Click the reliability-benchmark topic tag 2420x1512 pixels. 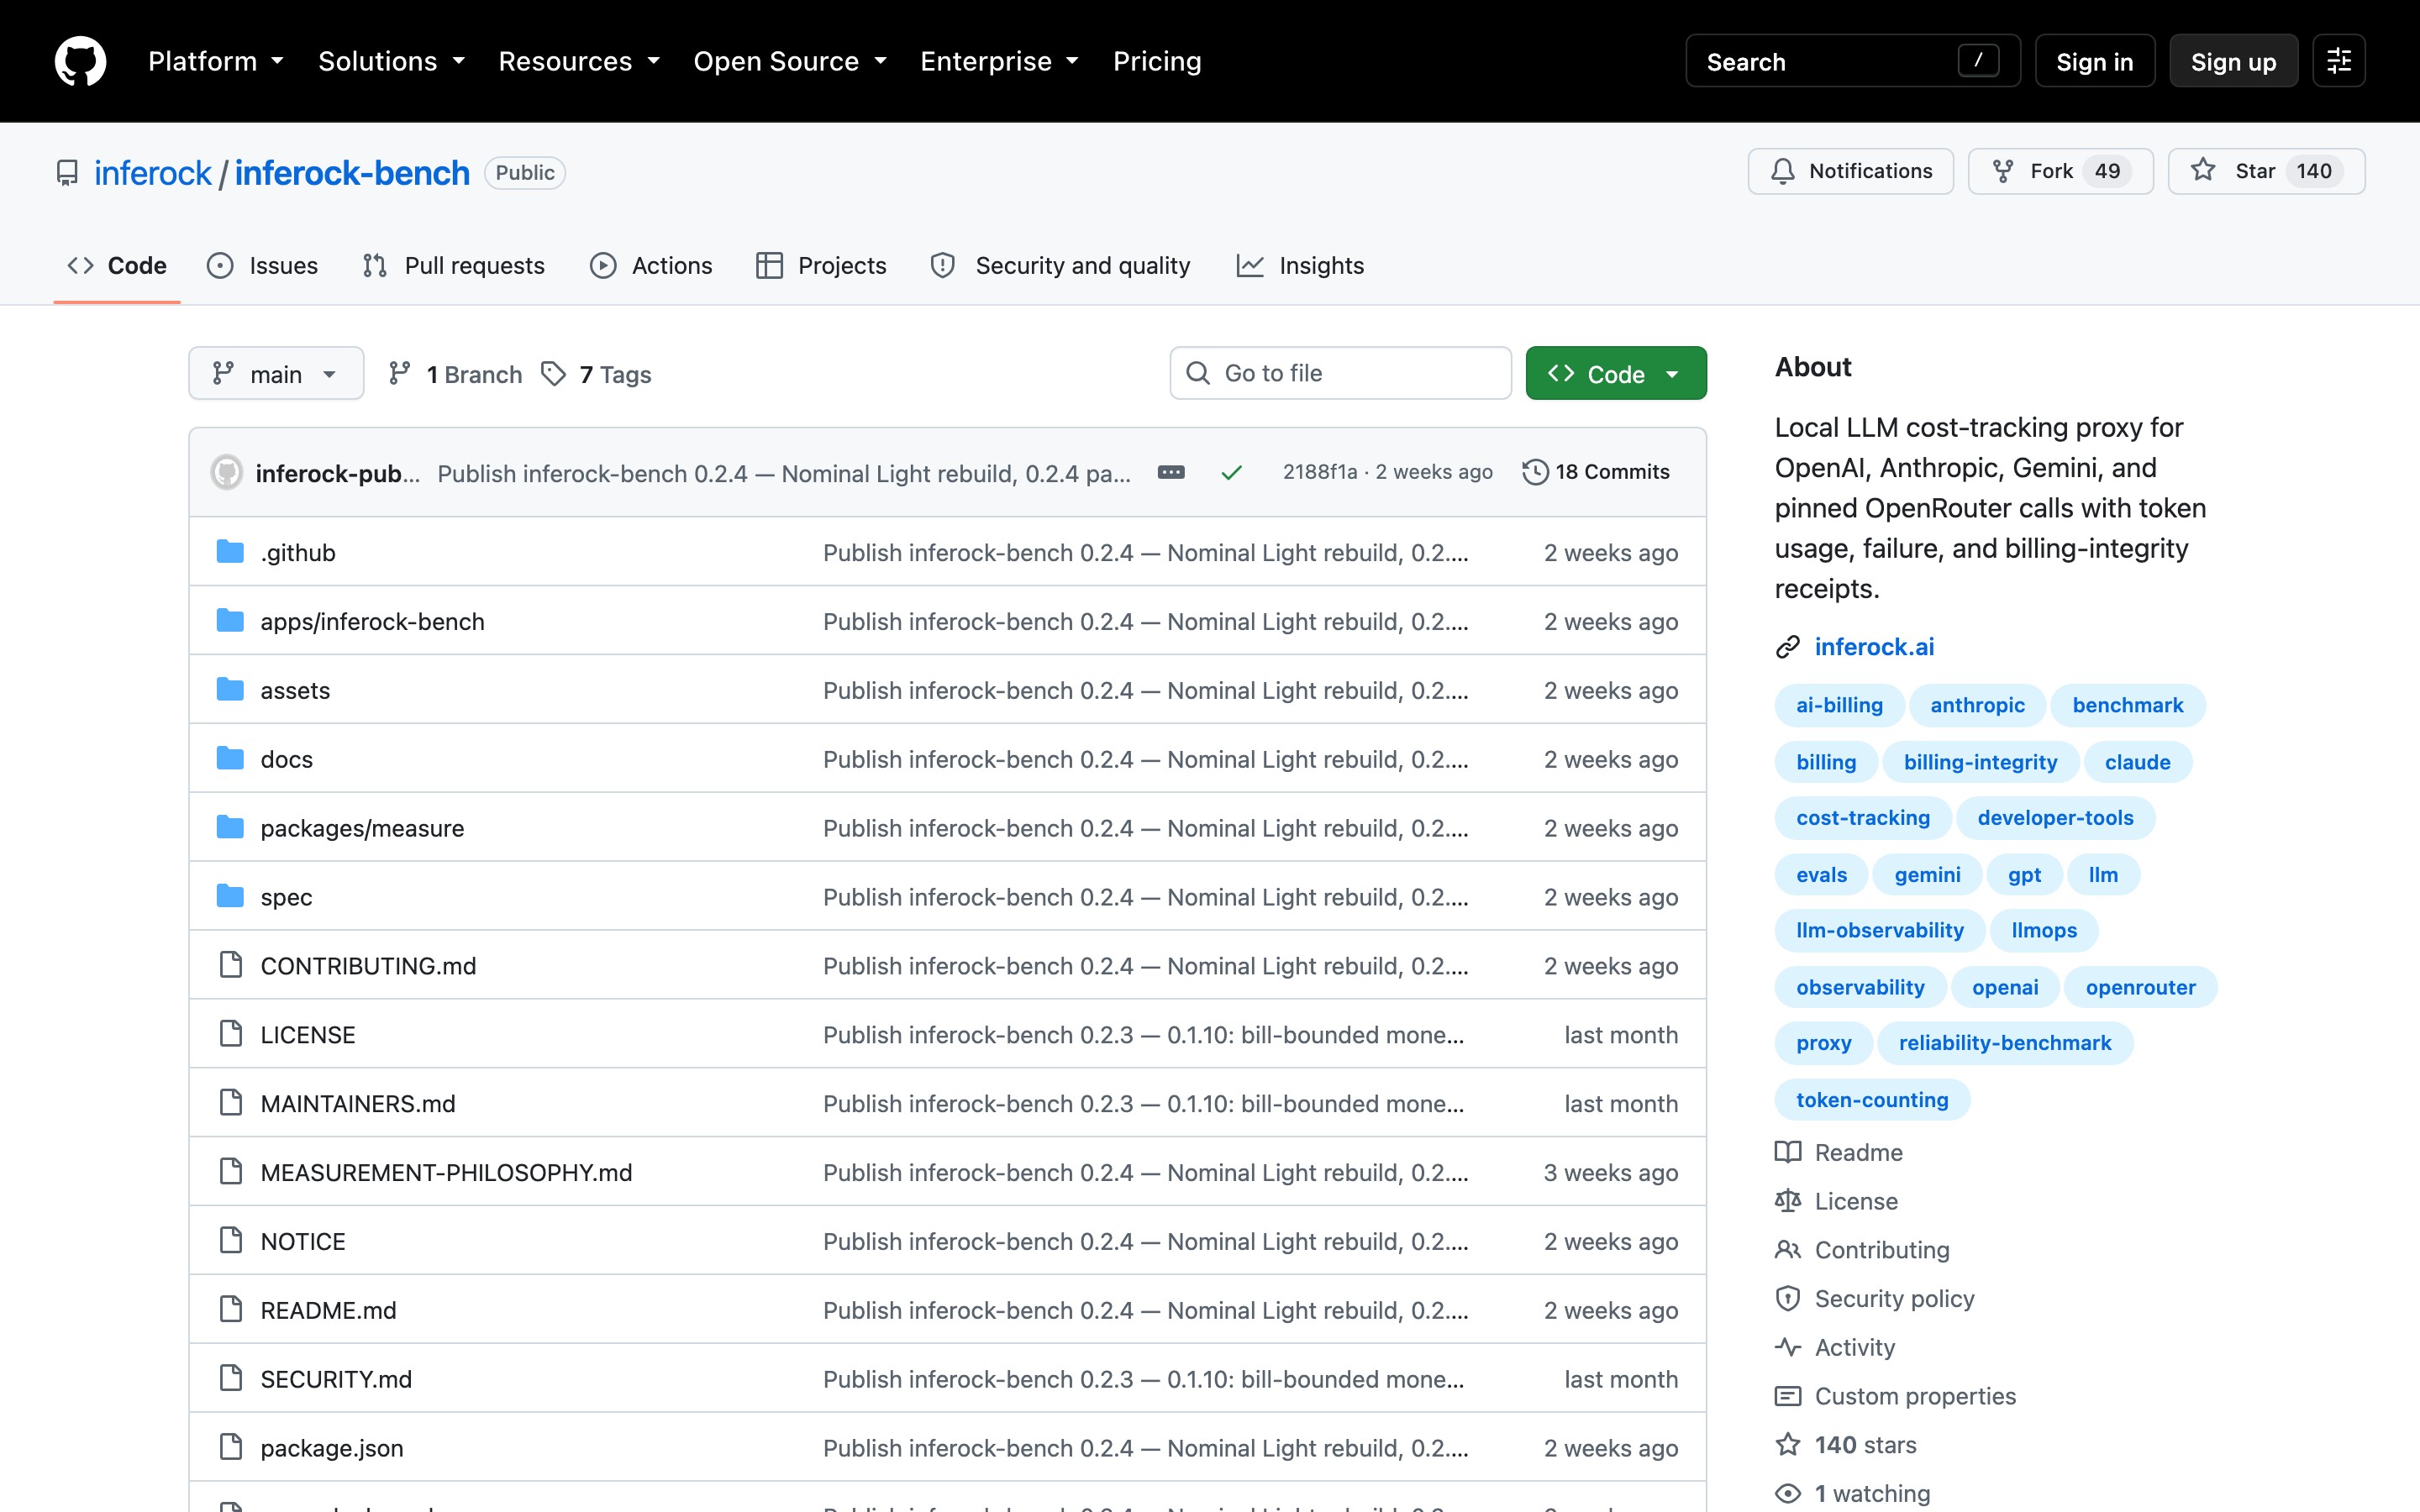[2005, 1043]
